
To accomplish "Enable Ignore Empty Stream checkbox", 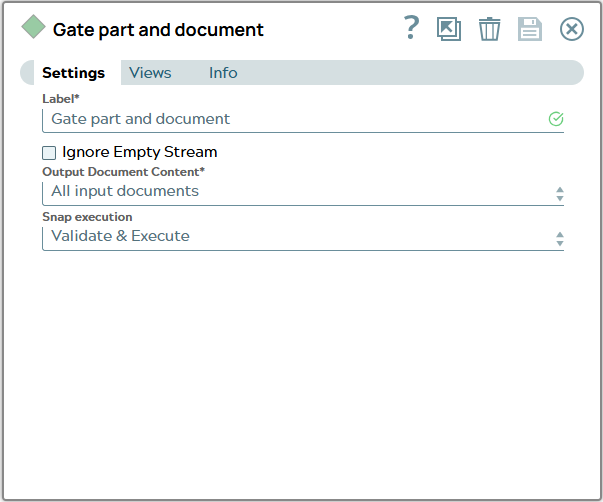I will pyautogui.click(x=49, y=153).
